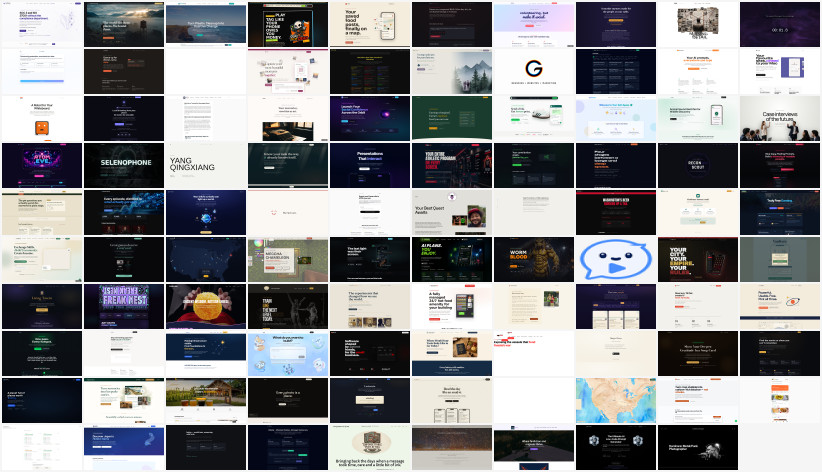Open the SELENOPHONE site thumbnail
822x472 pixels.
[x=124, y=165]
